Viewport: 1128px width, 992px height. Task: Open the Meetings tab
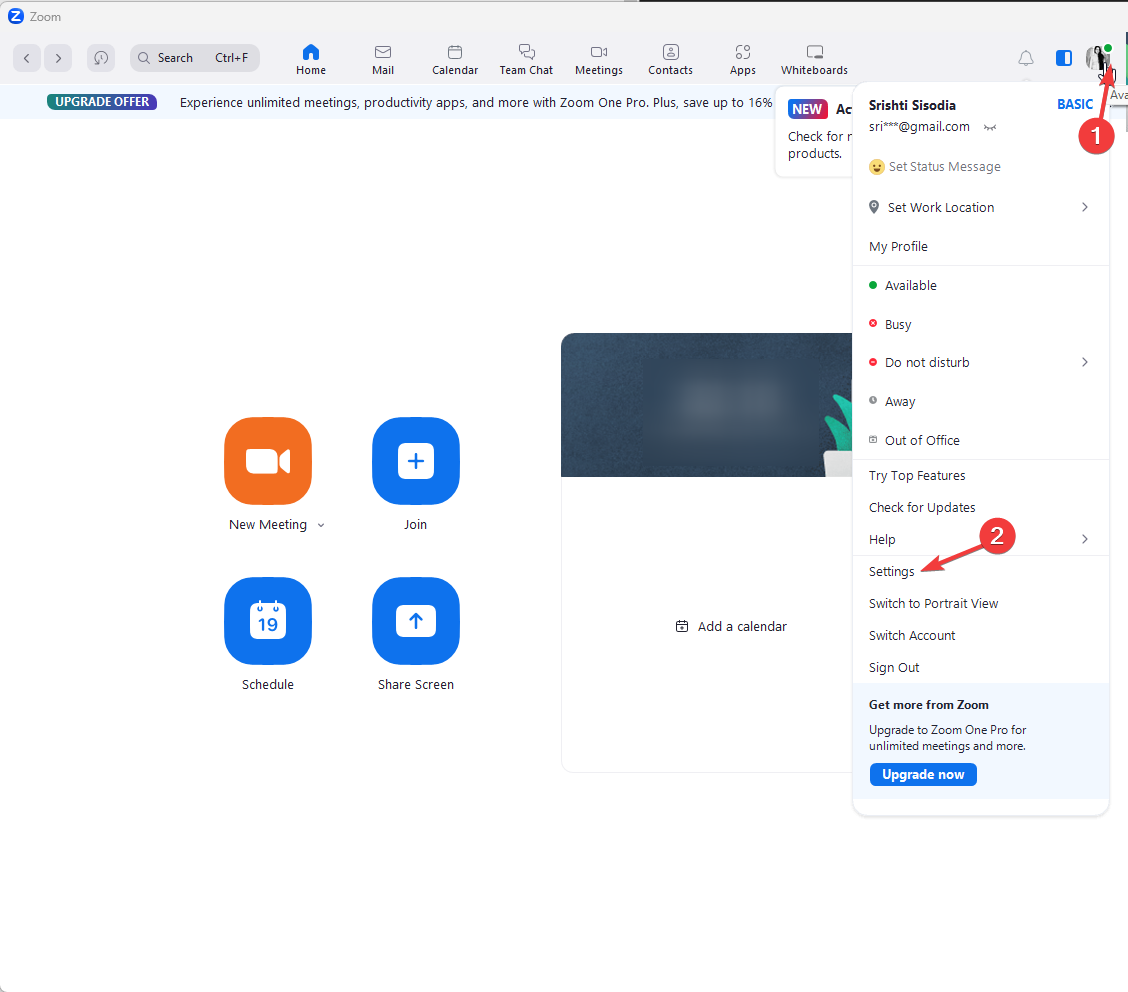599,60
